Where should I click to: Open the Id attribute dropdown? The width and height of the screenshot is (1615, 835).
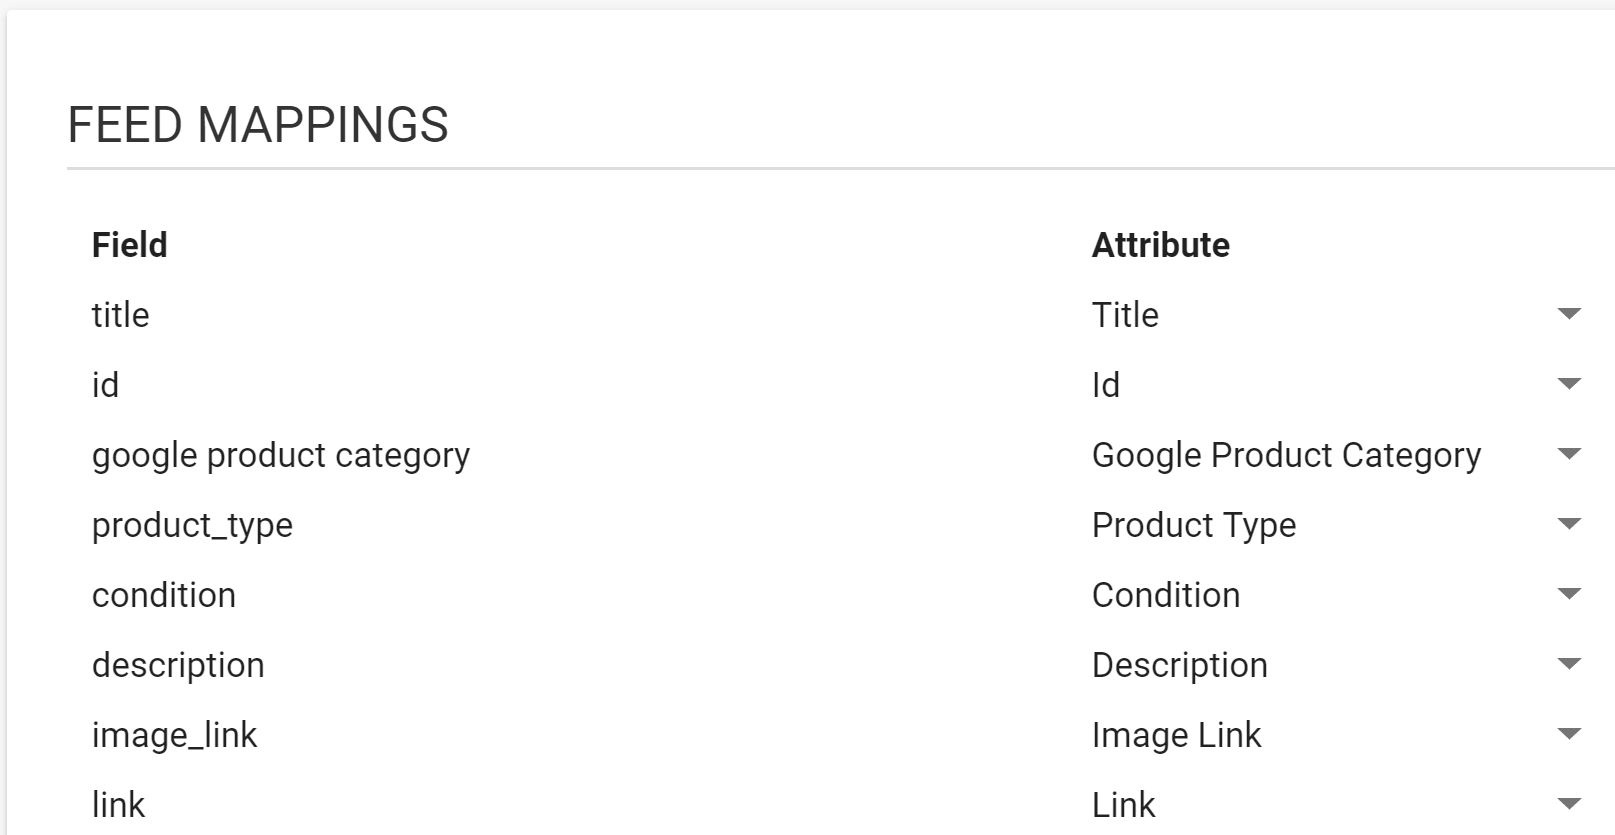click(x=1569, y=385)
